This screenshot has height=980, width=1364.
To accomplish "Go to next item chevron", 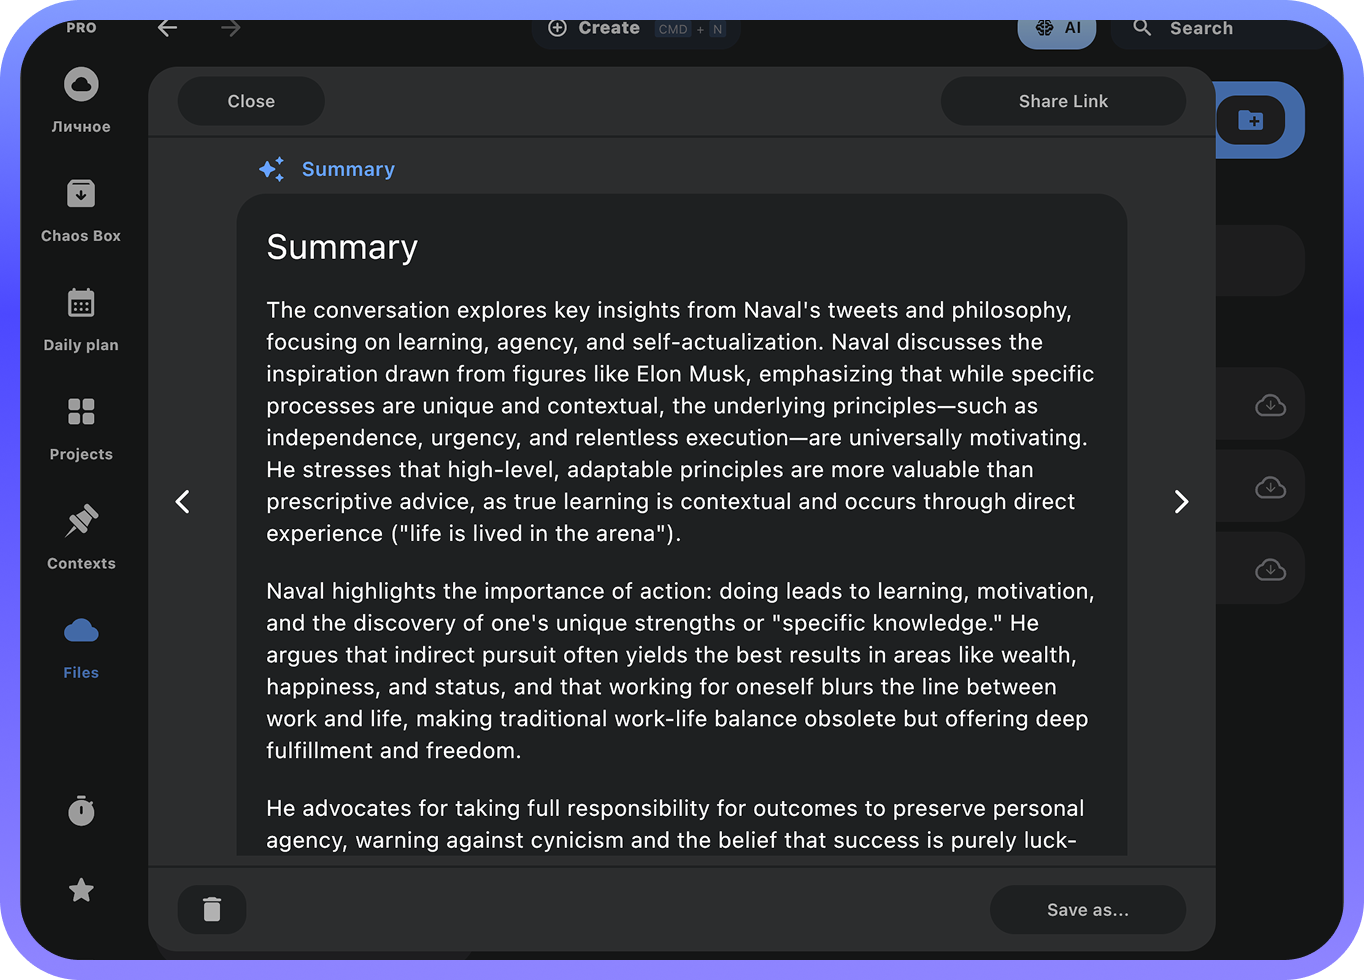I will [x=1181, y=501].
